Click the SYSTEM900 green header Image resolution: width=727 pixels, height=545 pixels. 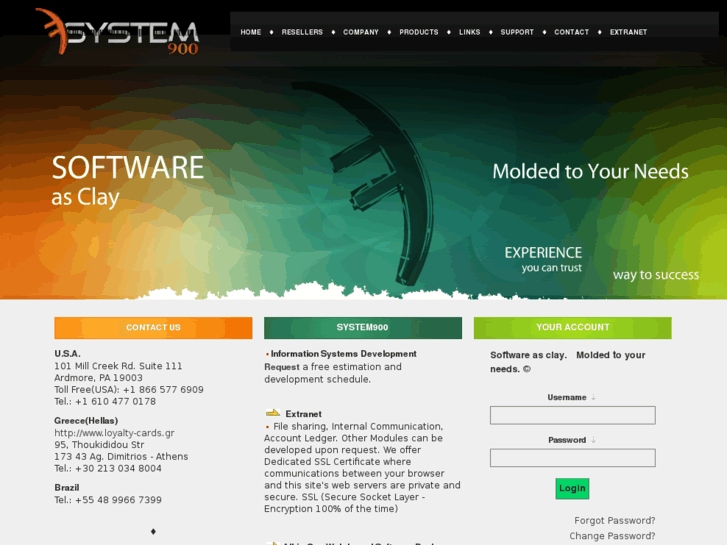pos(363,327)
